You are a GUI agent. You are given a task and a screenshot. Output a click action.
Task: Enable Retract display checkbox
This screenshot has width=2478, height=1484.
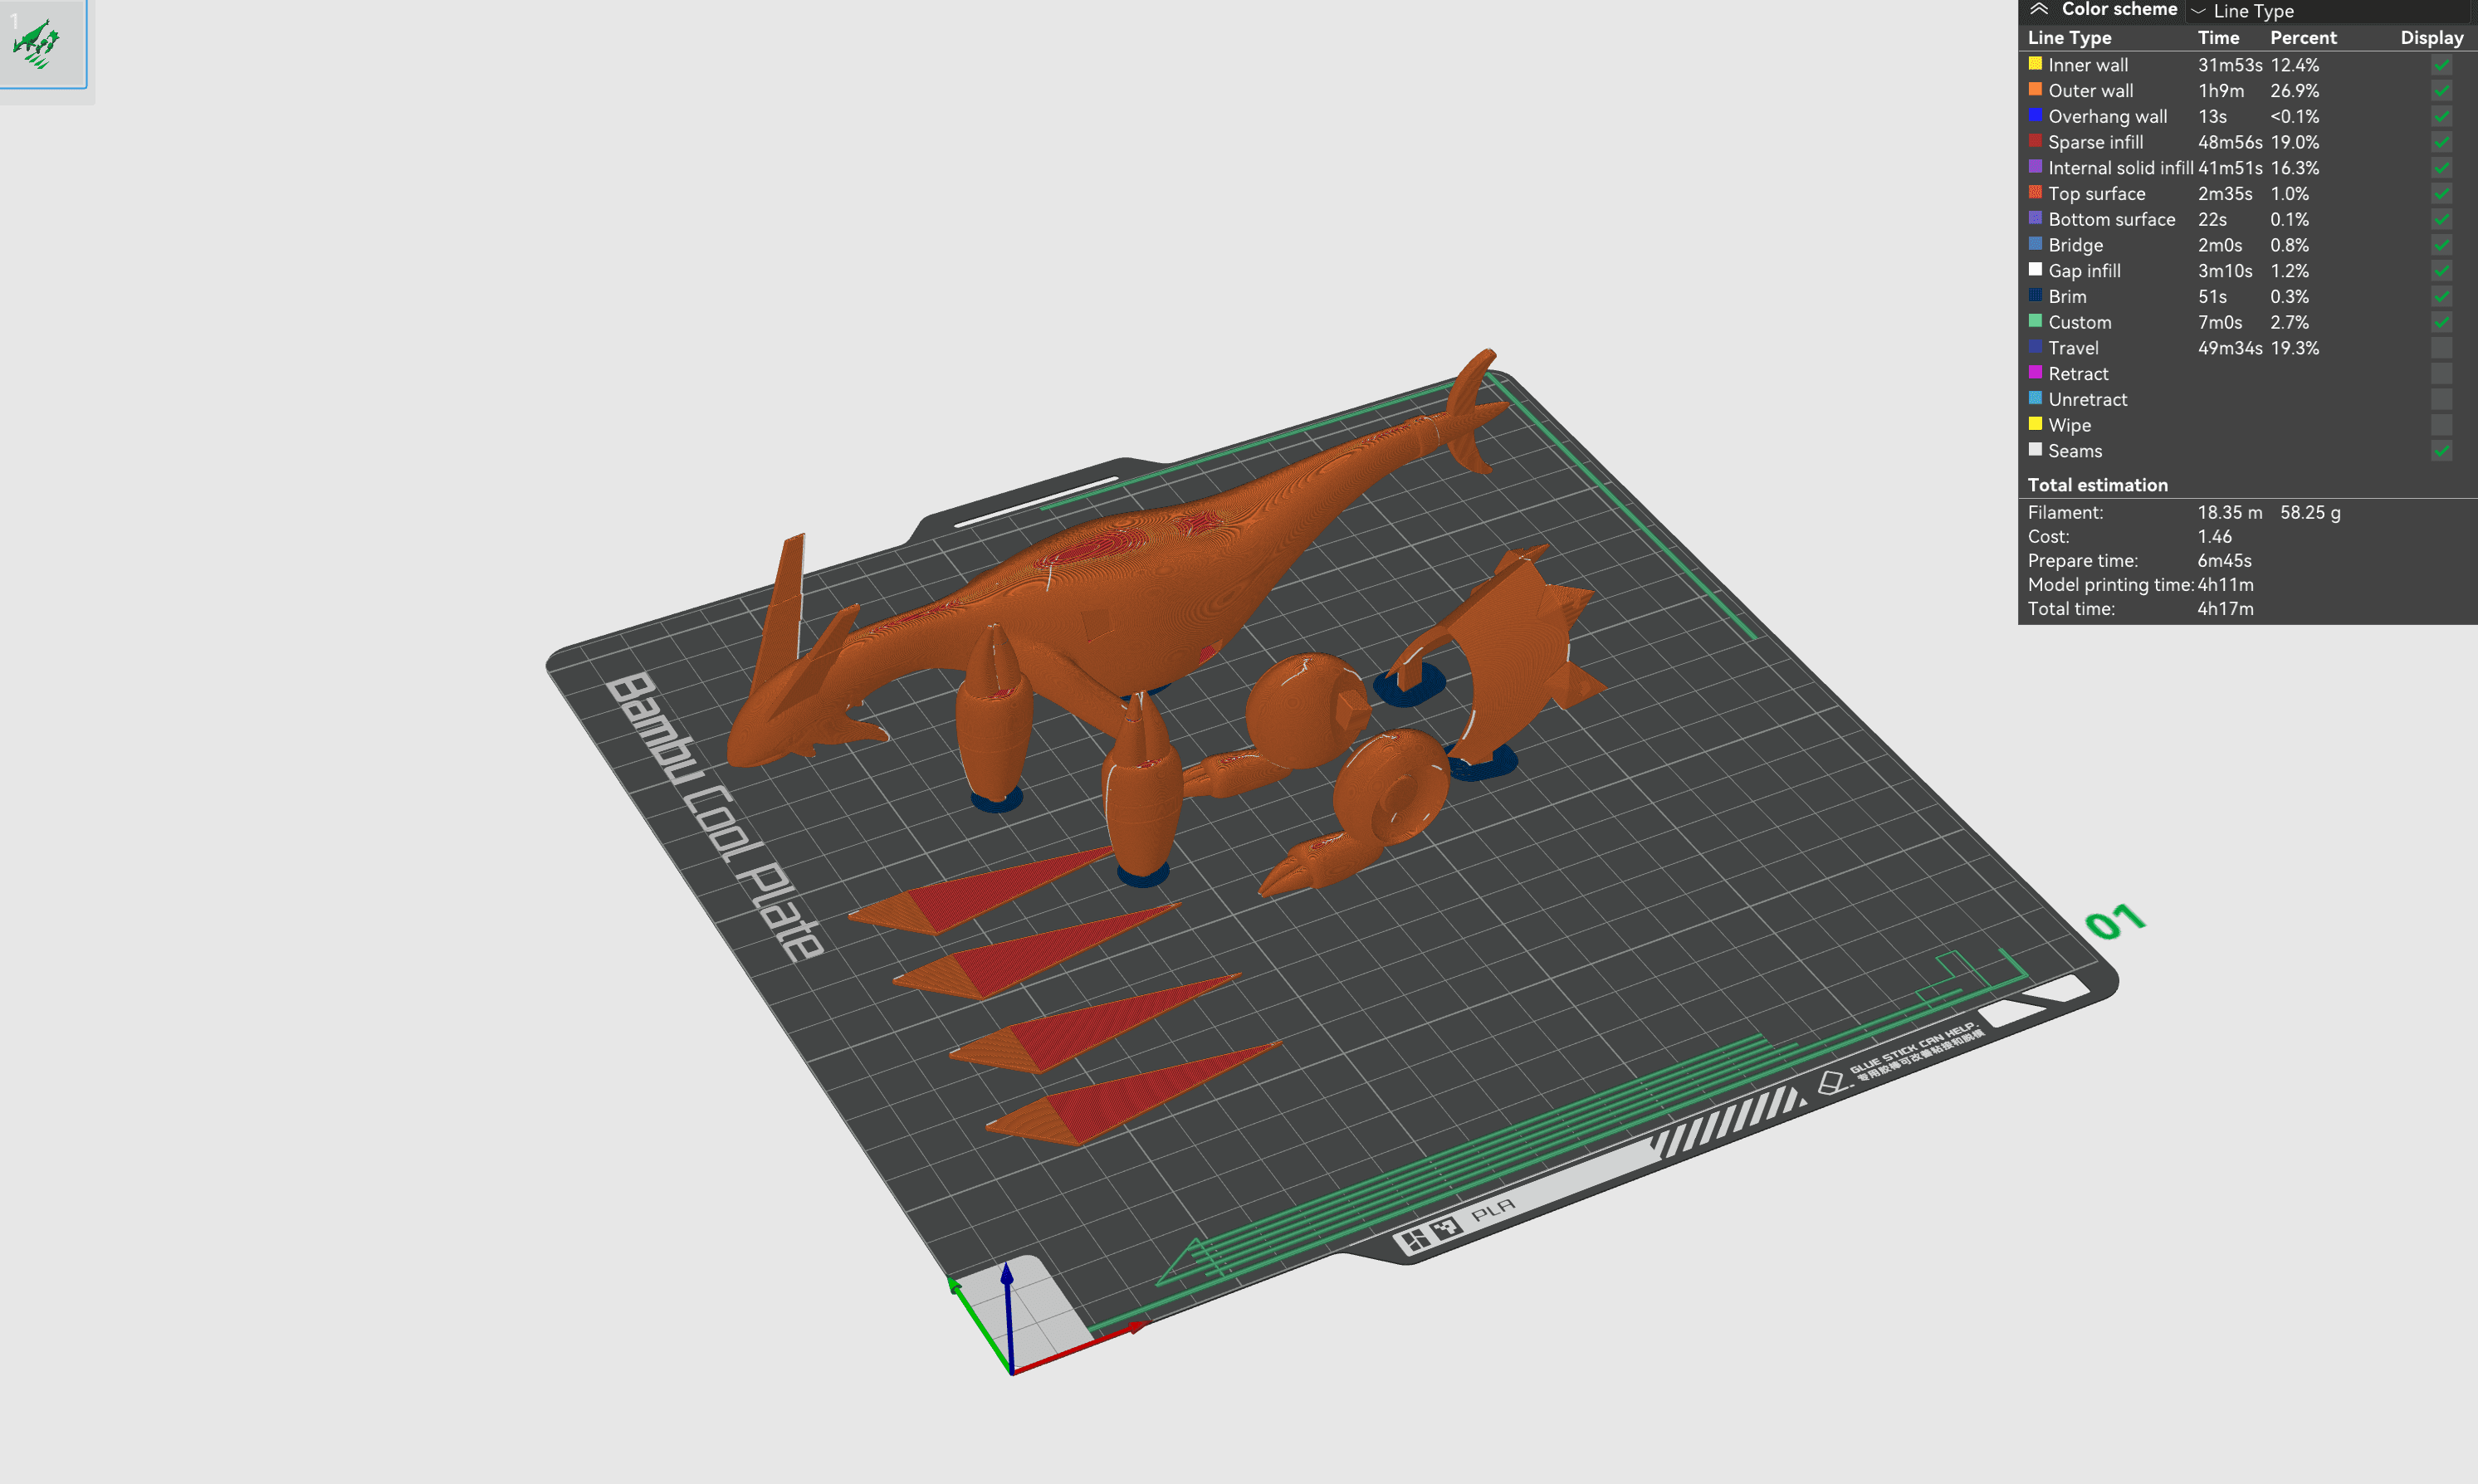[x=2441, y=374]
